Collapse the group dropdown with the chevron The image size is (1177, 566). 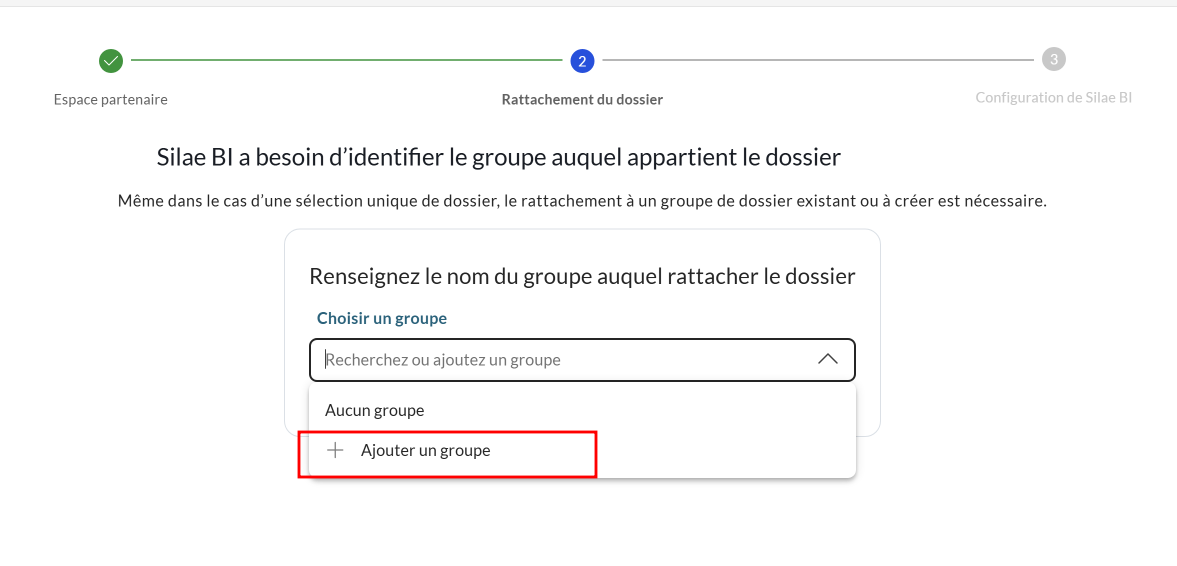coord(827,360)
